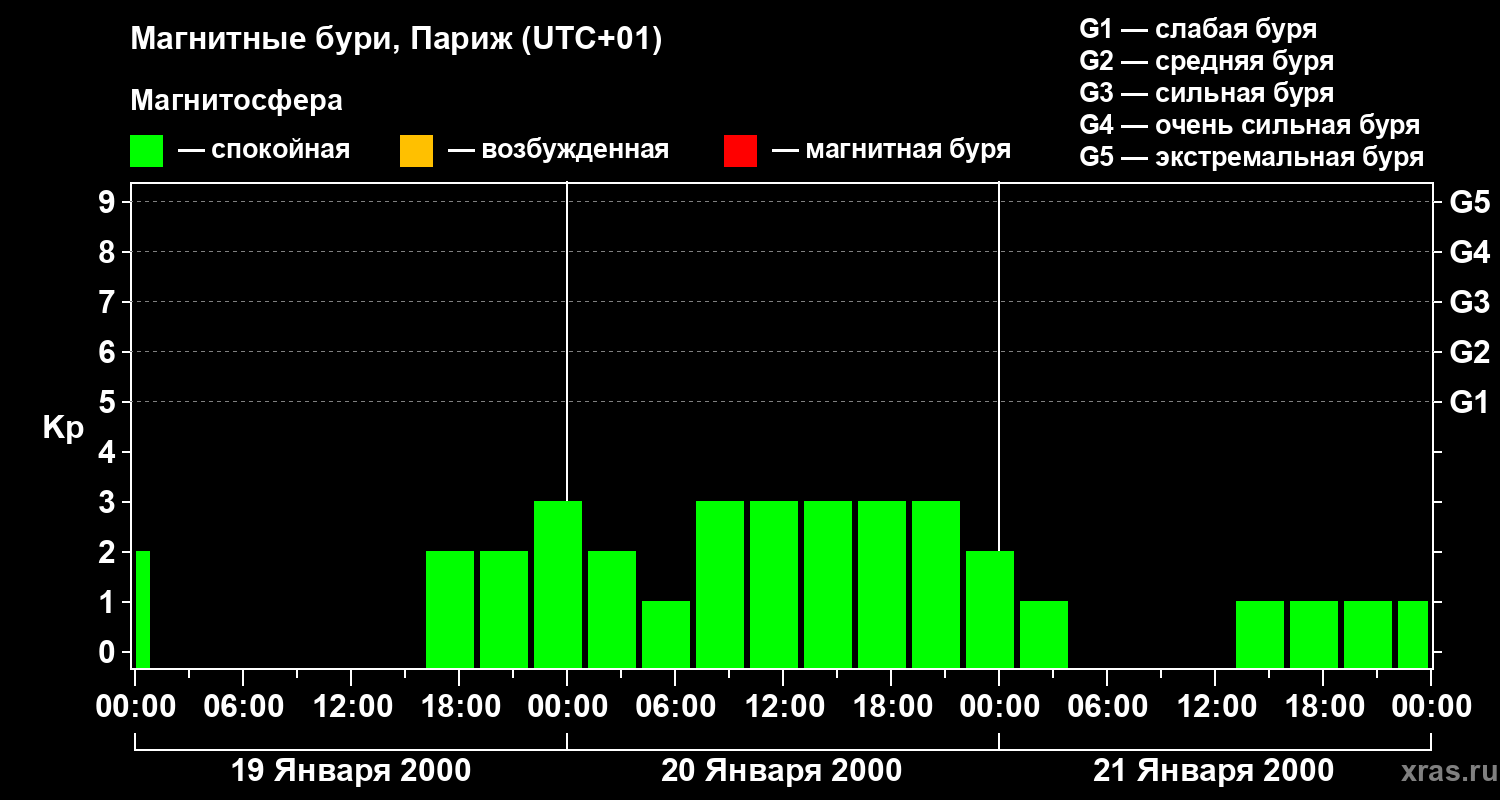Click the G5 label on the right axis

pyautogui.click(x=1469, y=202)
